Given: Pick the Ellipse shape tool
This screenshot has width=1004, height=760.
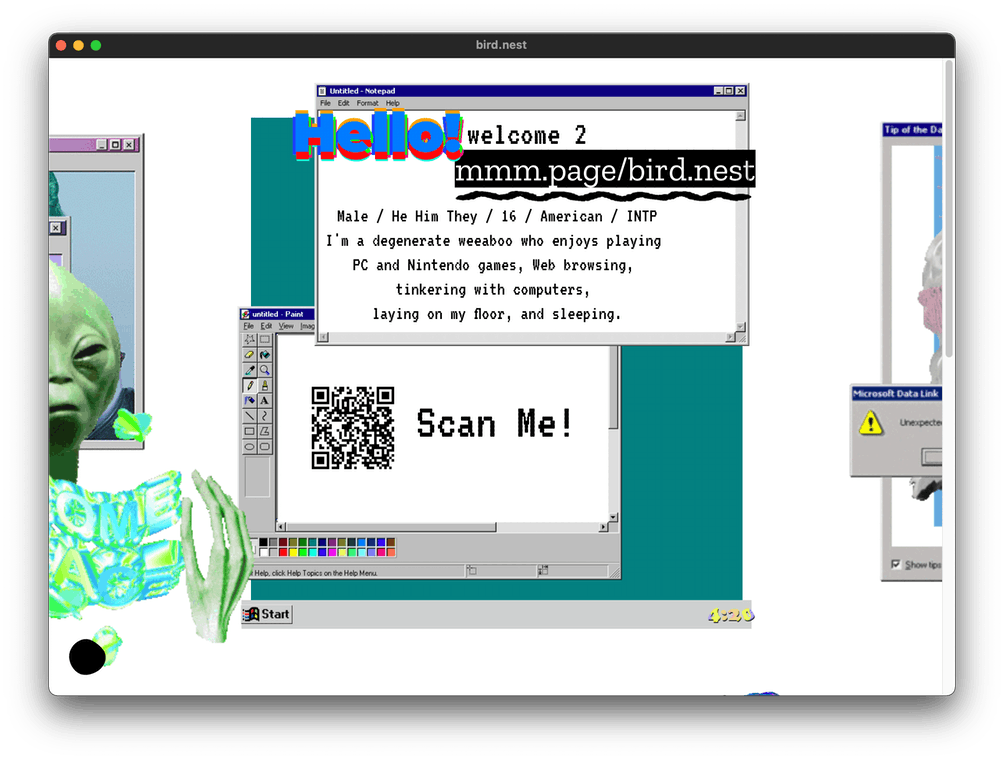Looking at the screenshot, I should click(249, 446).
